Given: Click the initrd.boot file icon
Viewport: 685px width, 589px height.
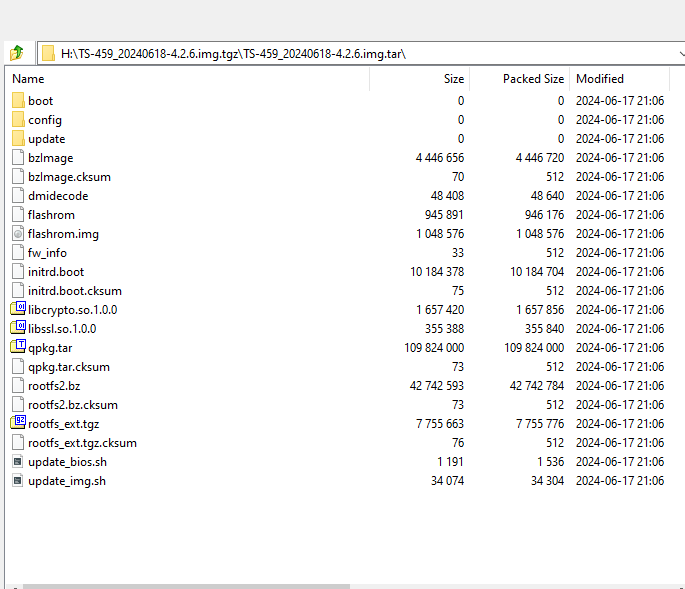Looking at the screenshot, I should 18,272.
